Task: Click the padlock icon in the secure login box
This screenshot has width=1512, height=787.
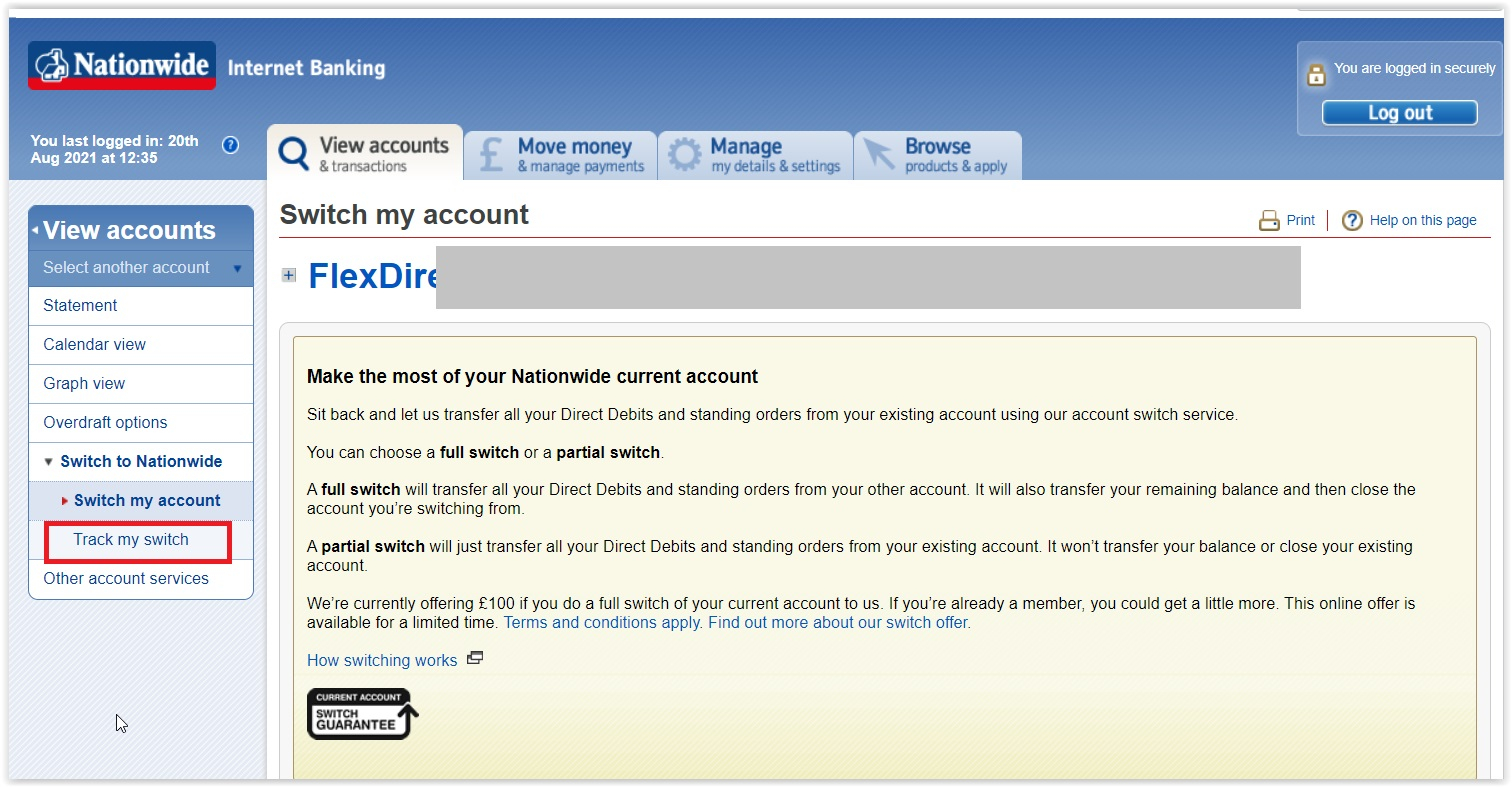Action: (1316, 73)
